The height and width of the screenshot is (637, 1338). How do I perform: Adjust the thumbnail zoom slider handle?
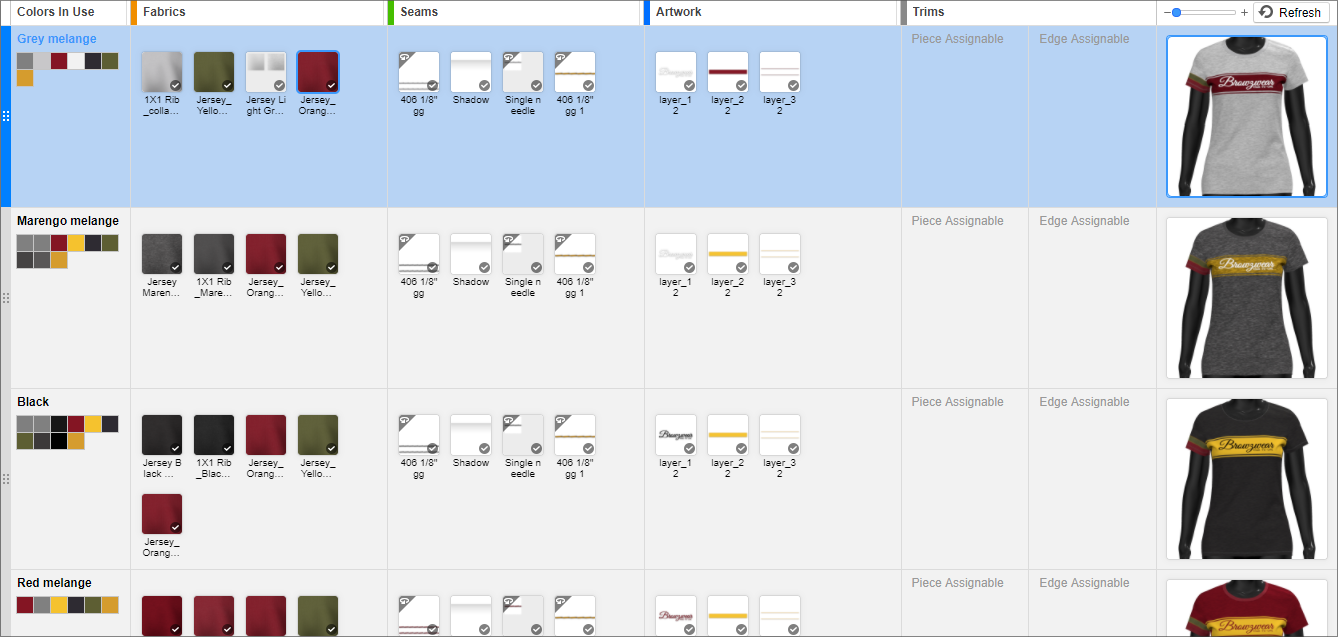point(1178,12)
